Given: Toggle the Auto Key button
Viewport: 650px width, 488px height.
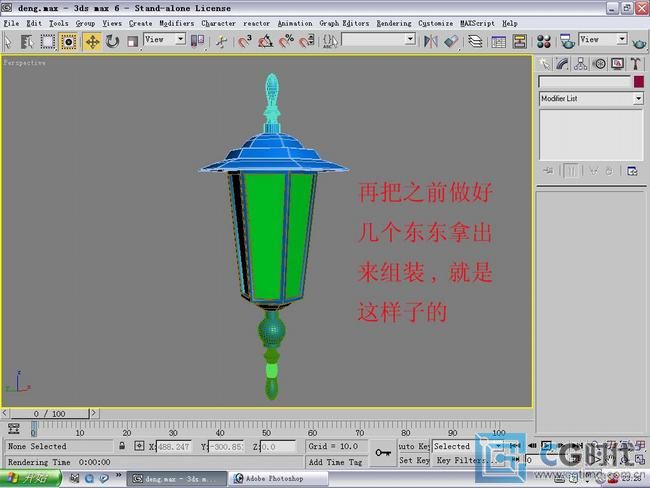Looking at the screenshot, I should (414, 446).
